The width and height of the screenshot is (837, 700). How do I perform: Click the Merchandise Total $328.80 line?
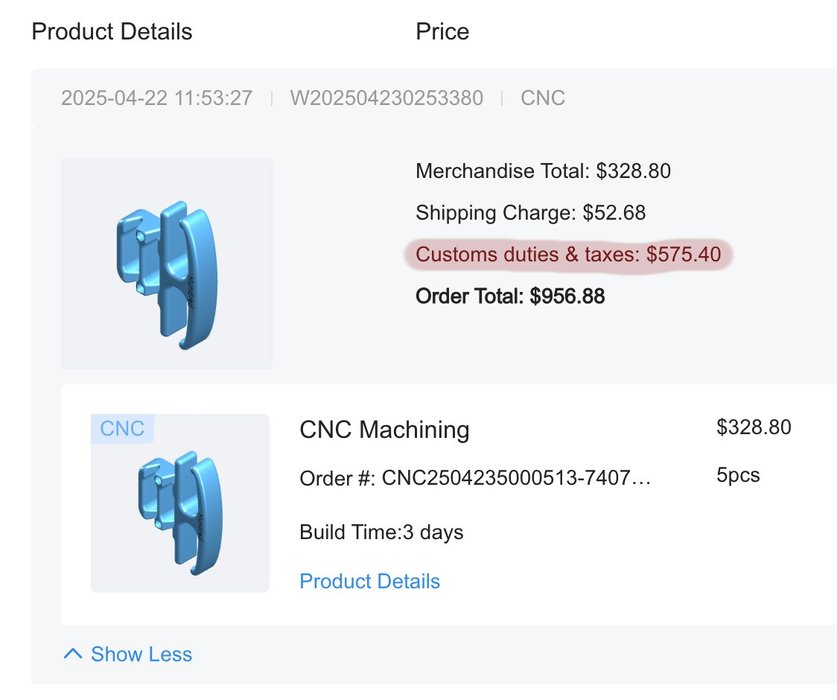[543, 171]
